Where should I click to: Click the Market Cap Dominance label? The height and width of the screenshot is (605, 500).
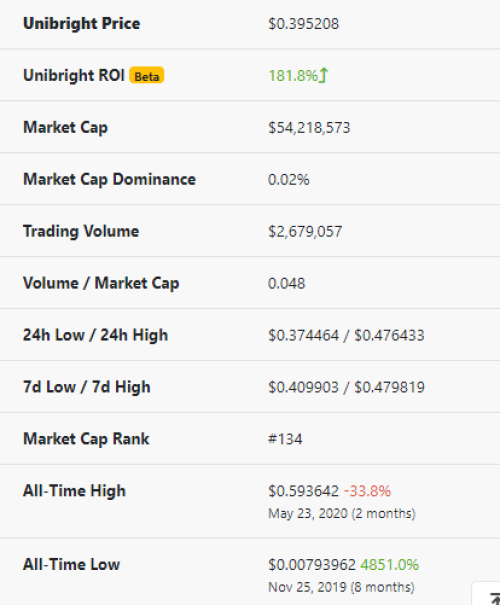[110, 179]
